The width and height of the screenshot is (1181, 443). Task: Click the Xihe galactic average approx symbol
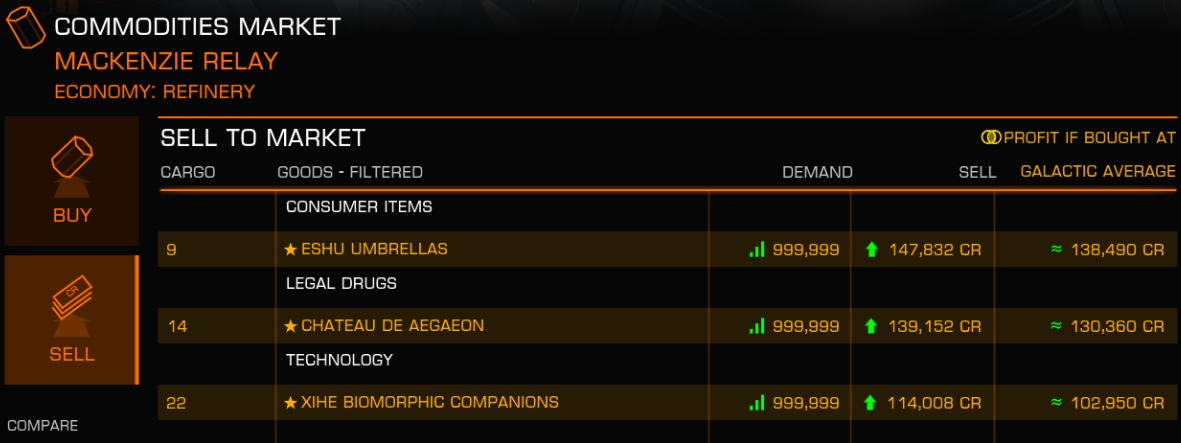pyautogui.click(x=1055, y=403)
